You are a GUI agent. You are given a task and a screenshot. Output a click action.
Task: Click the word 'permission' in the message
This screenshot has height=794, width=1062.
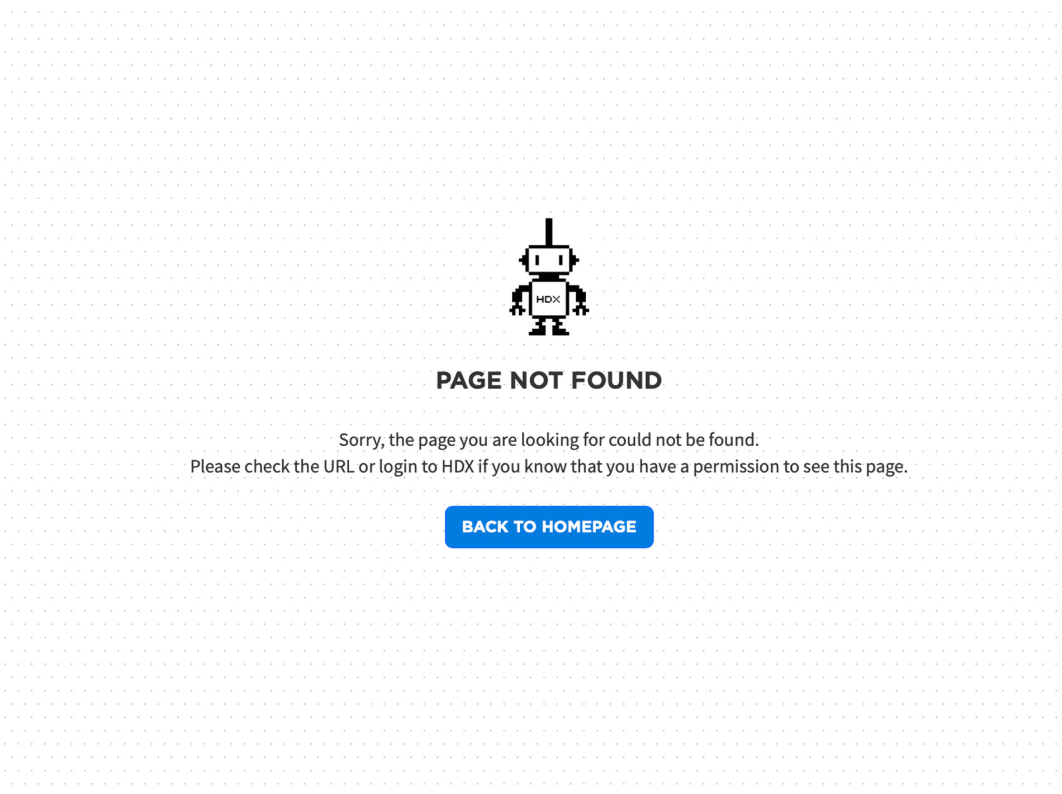tap(736, 467)
